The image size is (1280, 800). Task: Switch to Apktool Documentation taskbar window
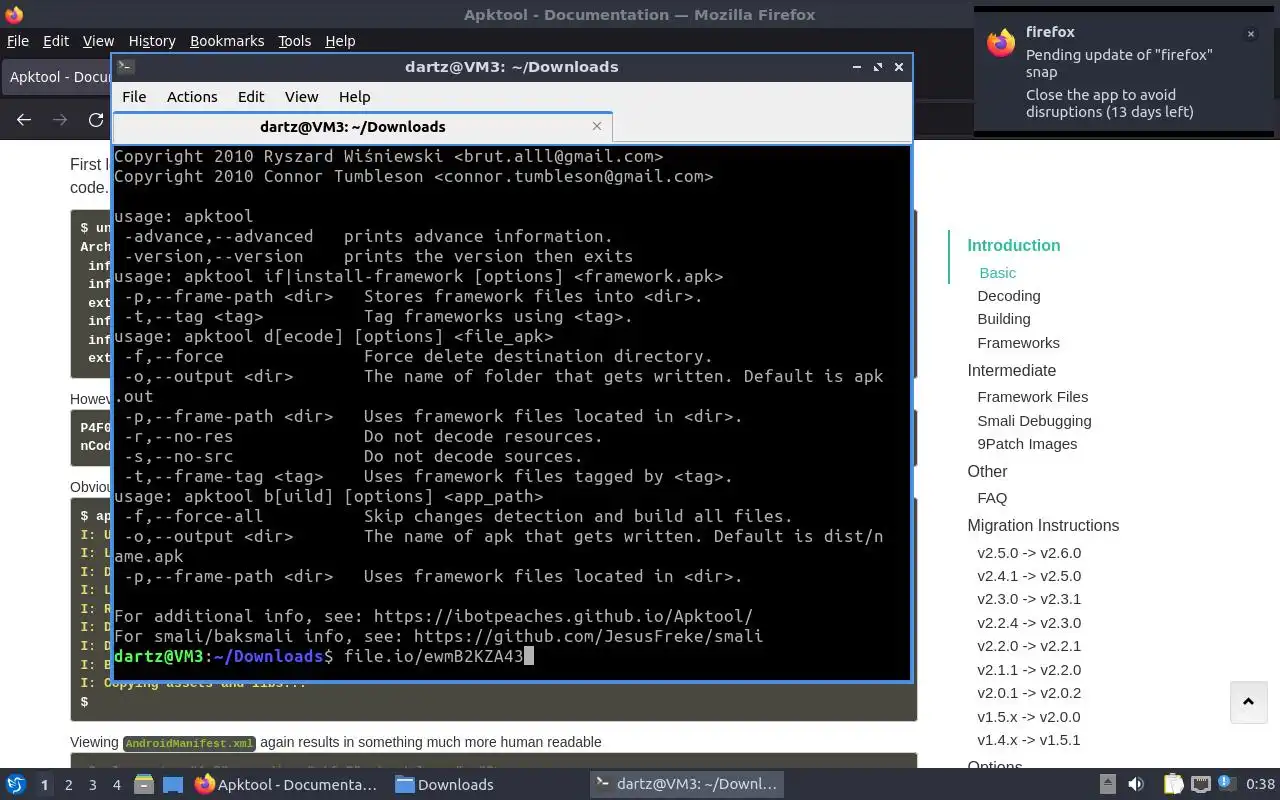click(x=286, y=785)
